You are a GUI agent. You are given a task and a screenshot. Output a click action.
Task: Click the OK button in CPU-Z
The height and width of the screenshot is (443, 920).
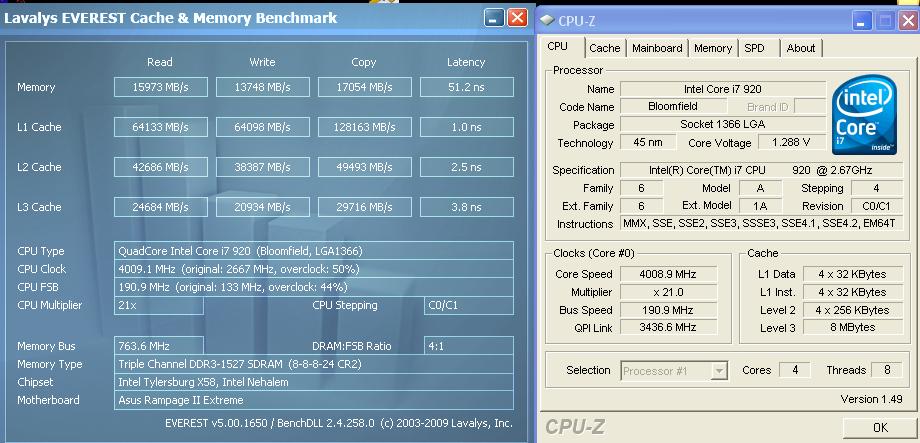[x=880, y=428]
